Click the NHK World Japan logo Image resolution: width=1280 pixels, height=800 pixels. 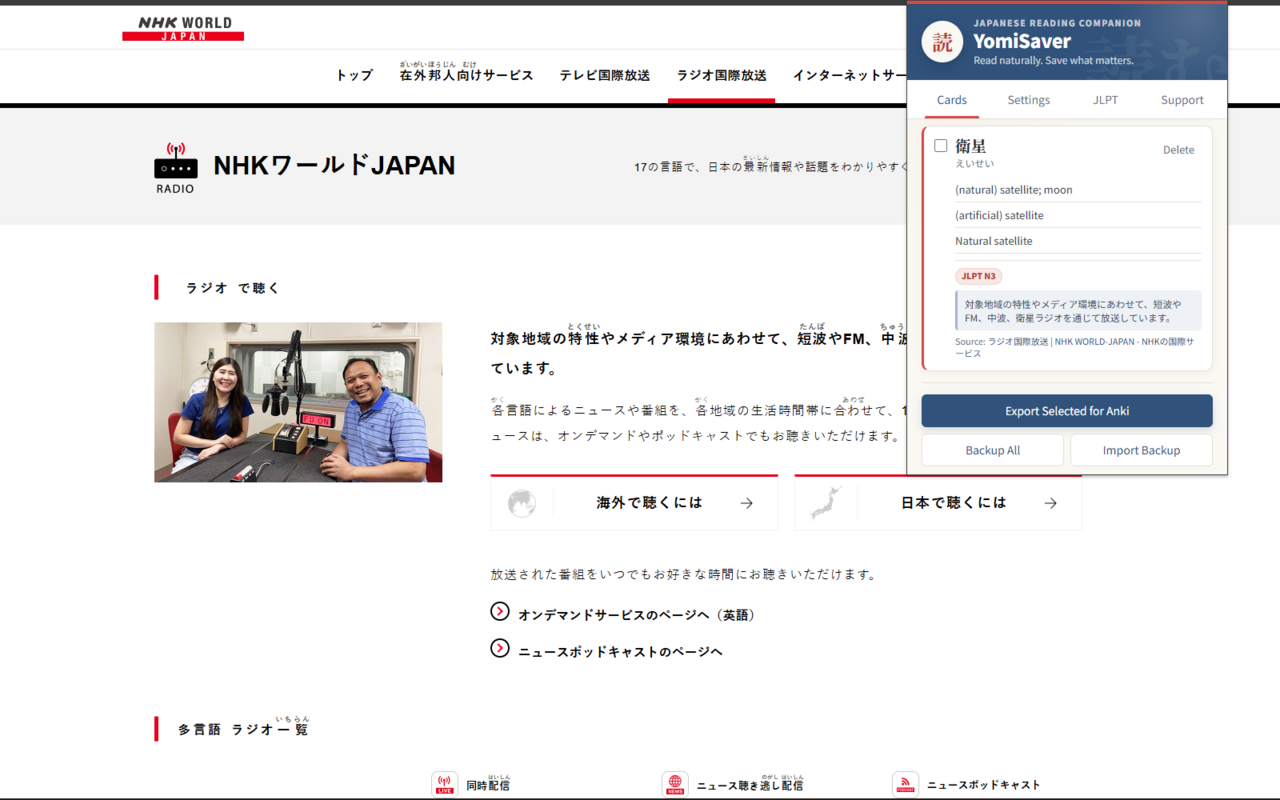coord(183,28)
